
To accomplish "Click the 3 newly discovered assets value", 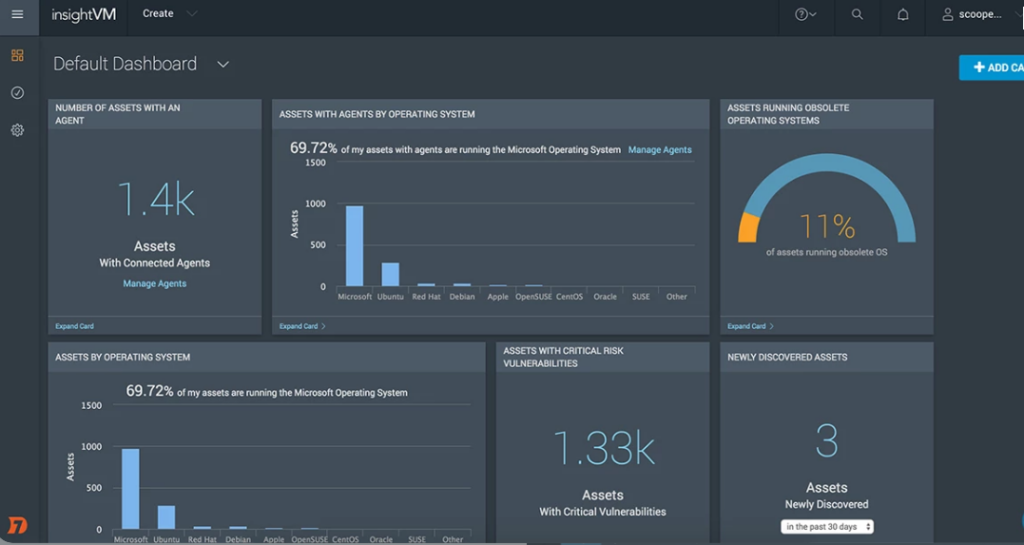I will point(827,441).
